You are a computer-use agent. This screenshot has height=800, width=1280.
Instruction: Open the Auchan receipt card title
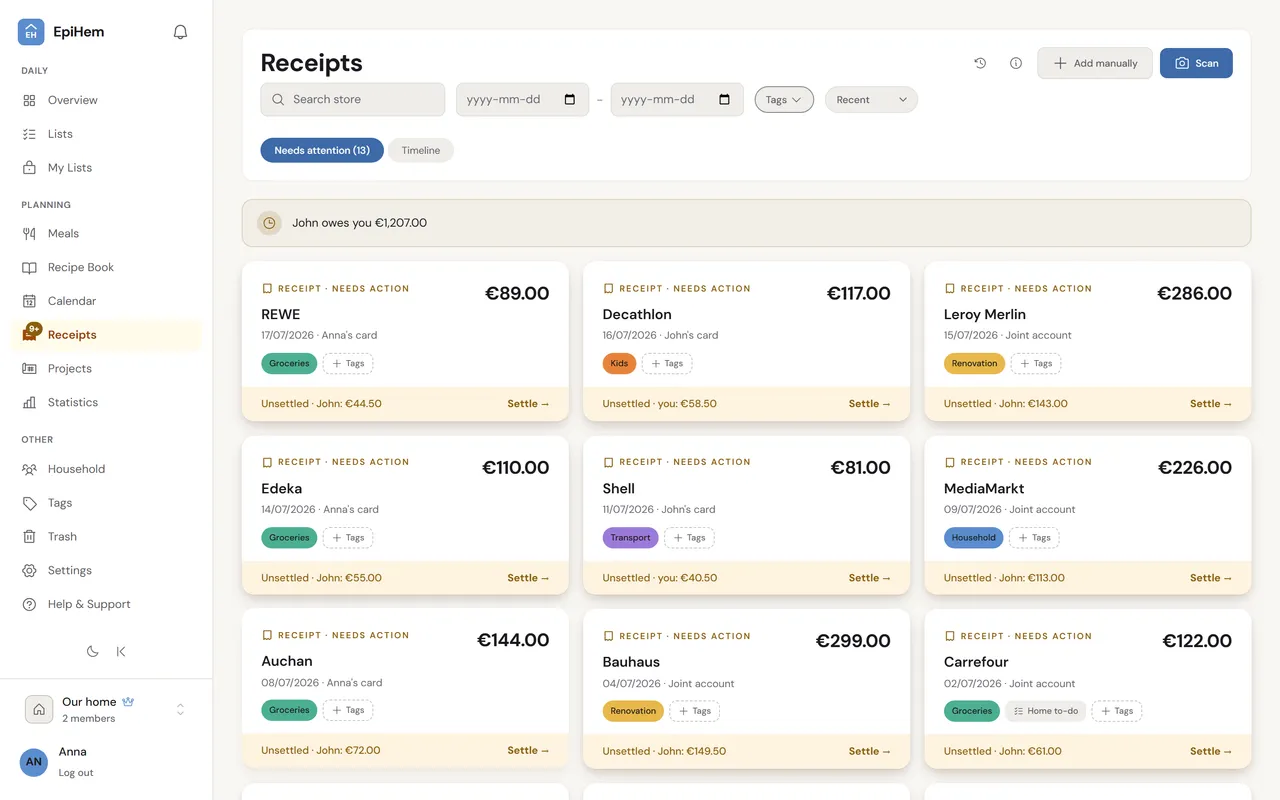(x=287, y=661)
